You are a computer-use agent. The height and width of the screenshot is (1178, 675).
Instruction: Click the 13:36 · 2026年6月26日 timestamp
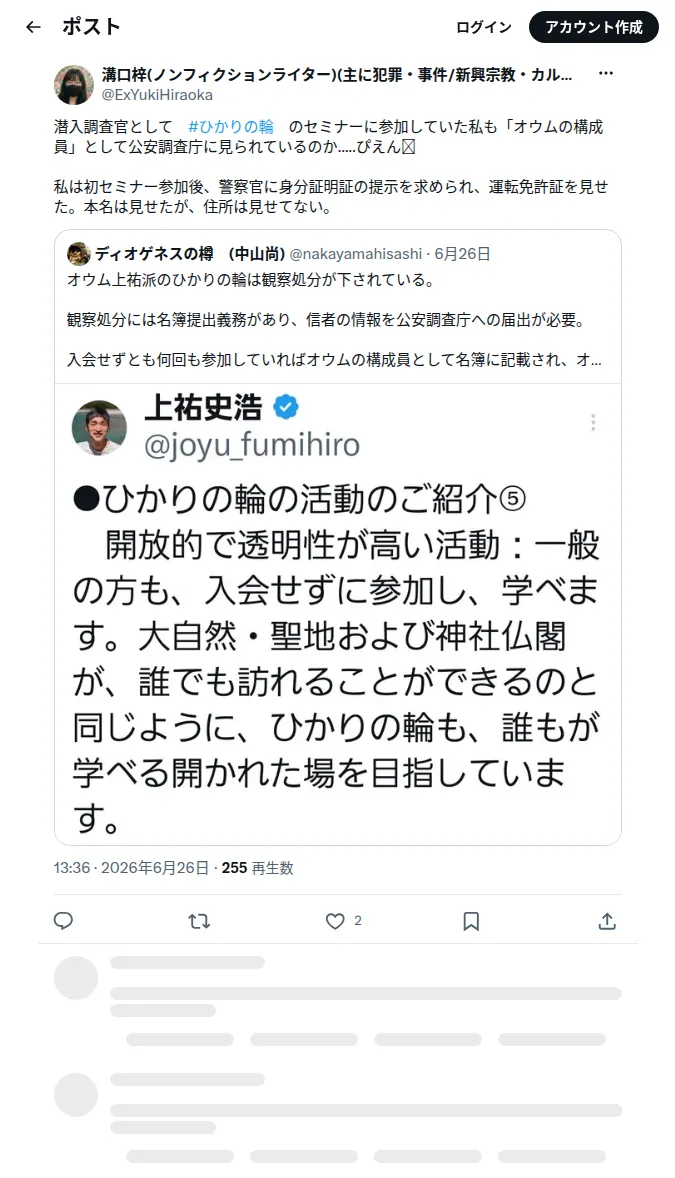131,868
